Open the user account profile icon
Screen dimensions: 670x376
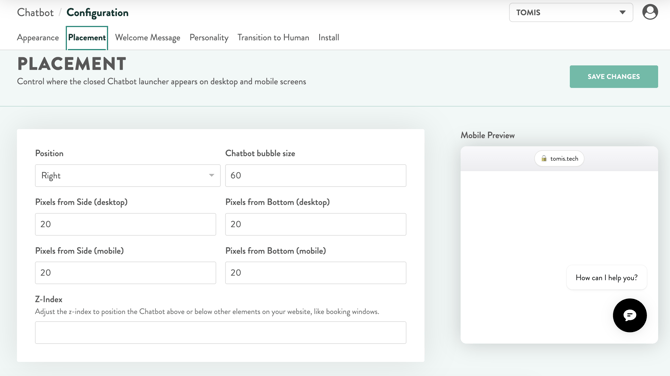coord(650,12)
